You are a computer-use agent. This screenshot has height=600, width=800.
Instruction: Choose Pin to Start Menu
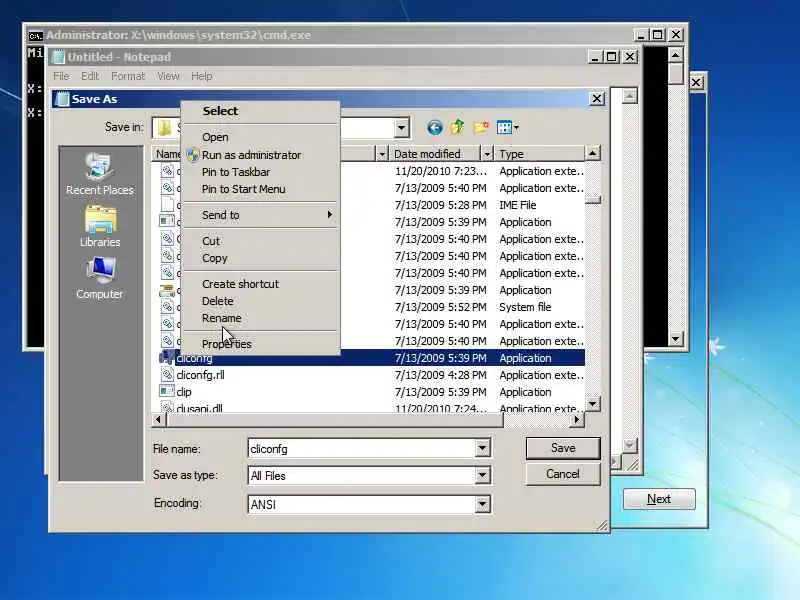[x=243, y=189]
